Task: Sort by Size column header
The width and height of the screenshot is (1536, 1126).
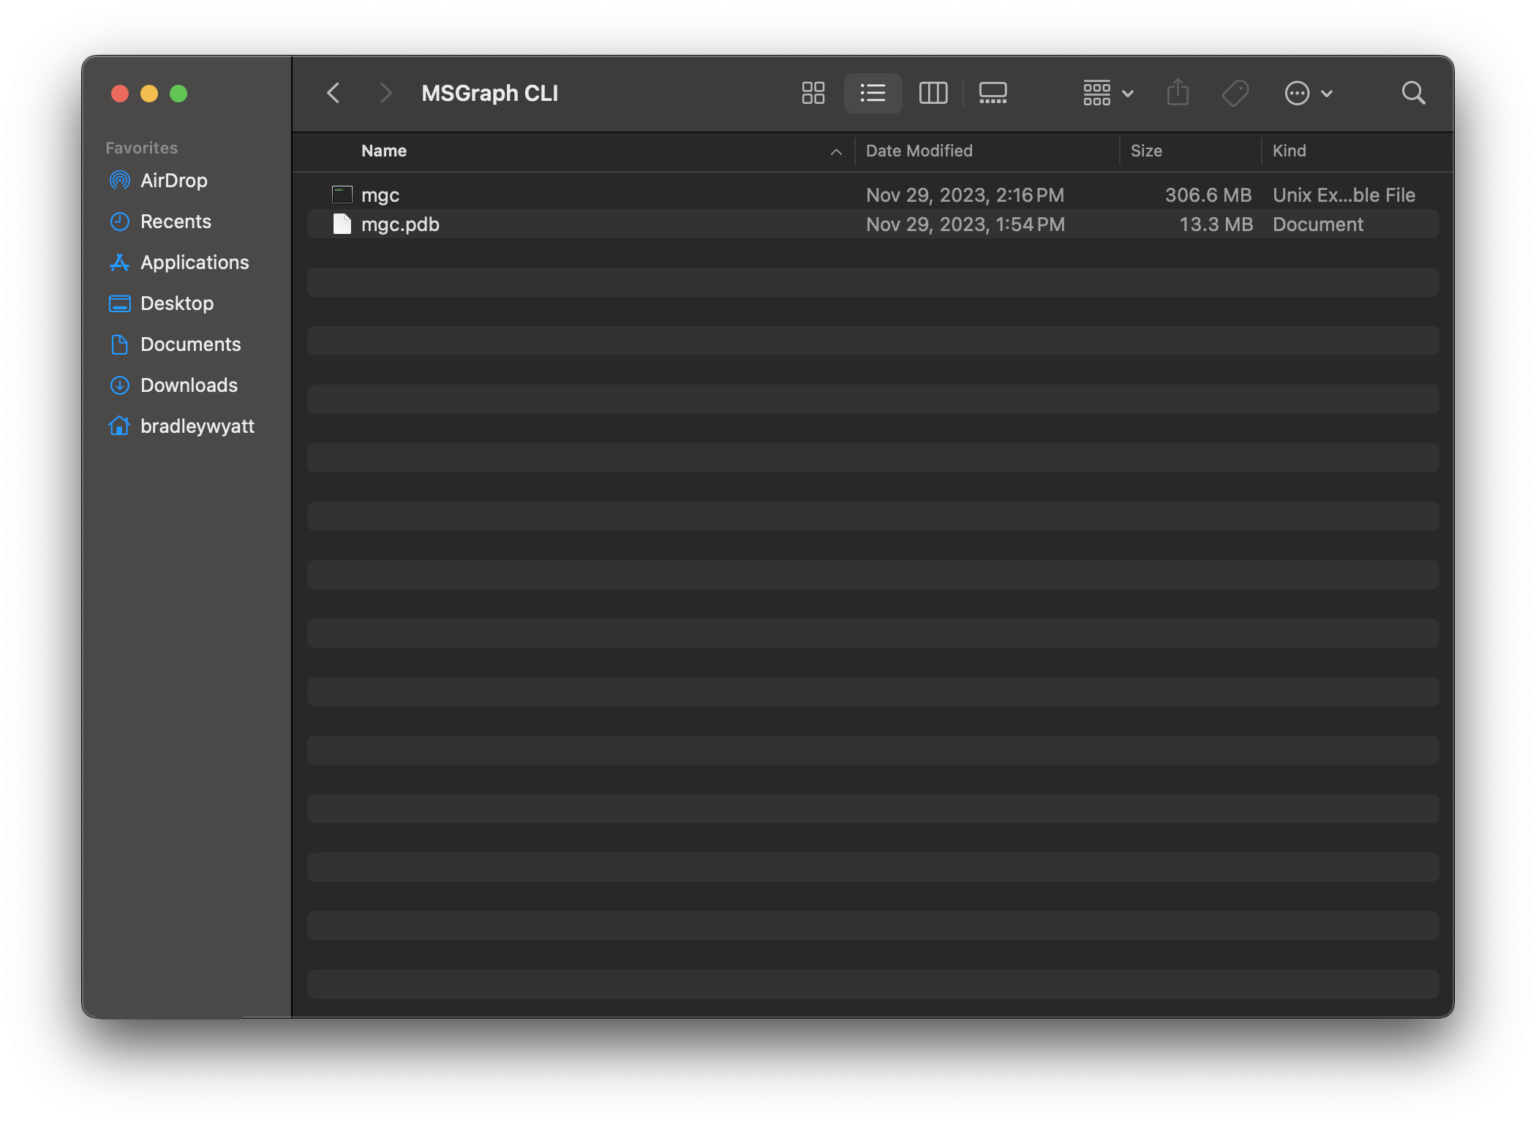Action: click(x=1146, y=151)
